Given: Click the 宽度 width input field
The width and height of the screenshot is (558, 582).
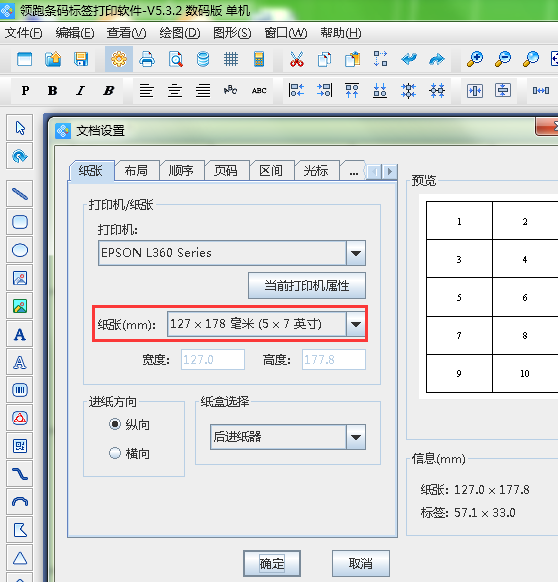Looking at the screenshot, I should (x=213, y=359).
